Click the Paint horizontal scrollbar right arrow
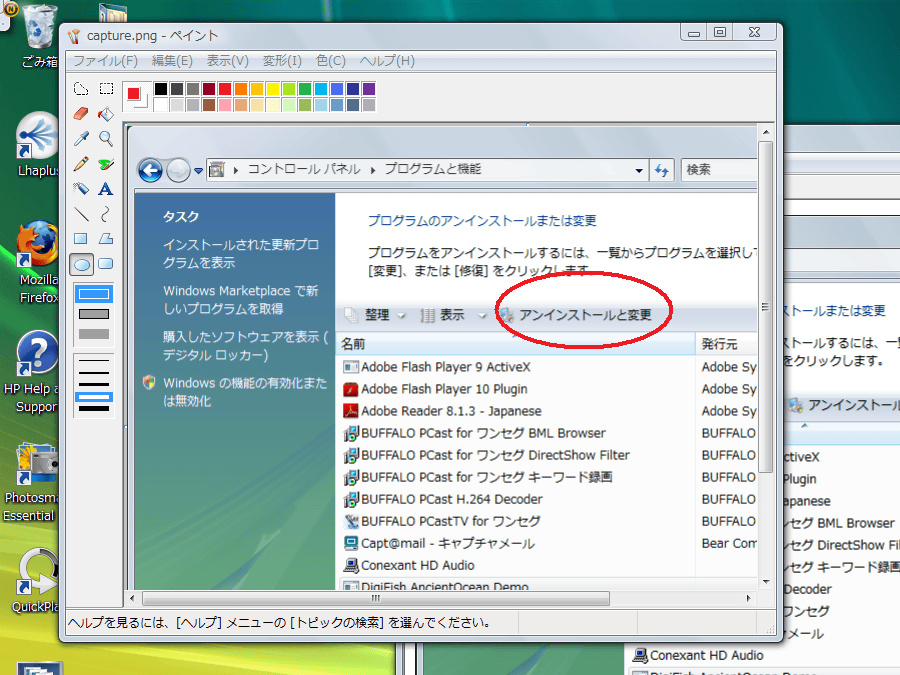The width and height of the screenshot is (900, 675). point(748,598)
